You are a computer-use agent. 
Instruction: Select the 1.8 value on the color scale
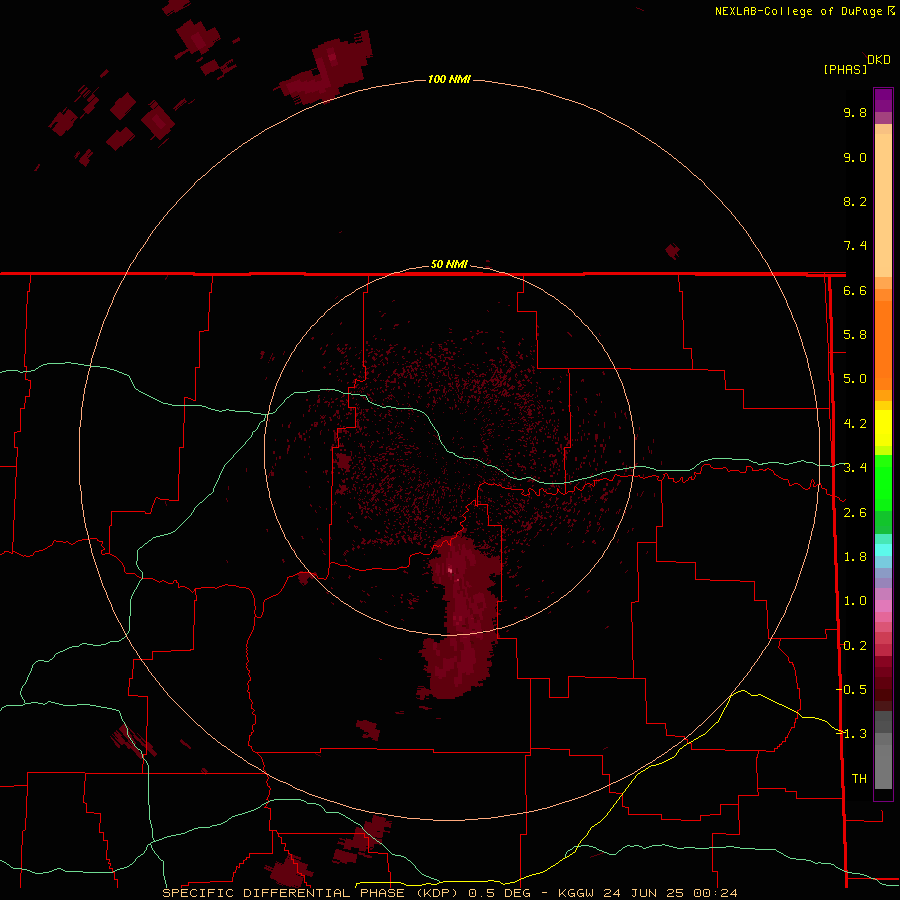tap(855, 557)
